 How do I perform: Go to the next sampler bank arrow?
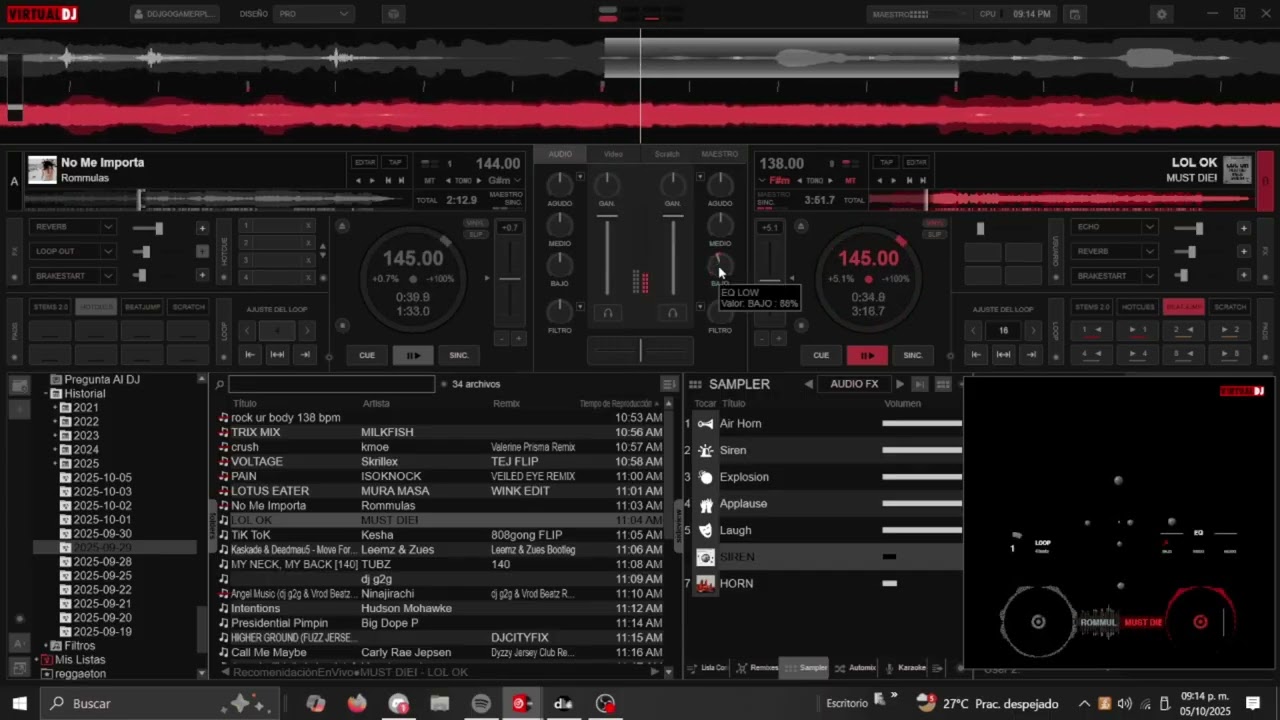coord(899,384)
